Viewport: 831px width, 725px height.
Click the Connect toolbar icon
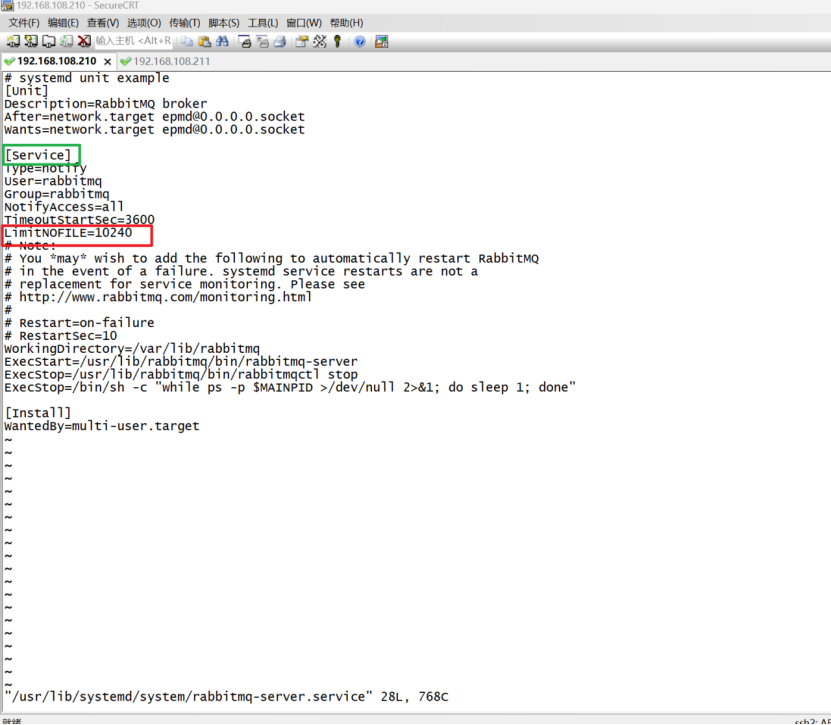[x=13, y=41]
